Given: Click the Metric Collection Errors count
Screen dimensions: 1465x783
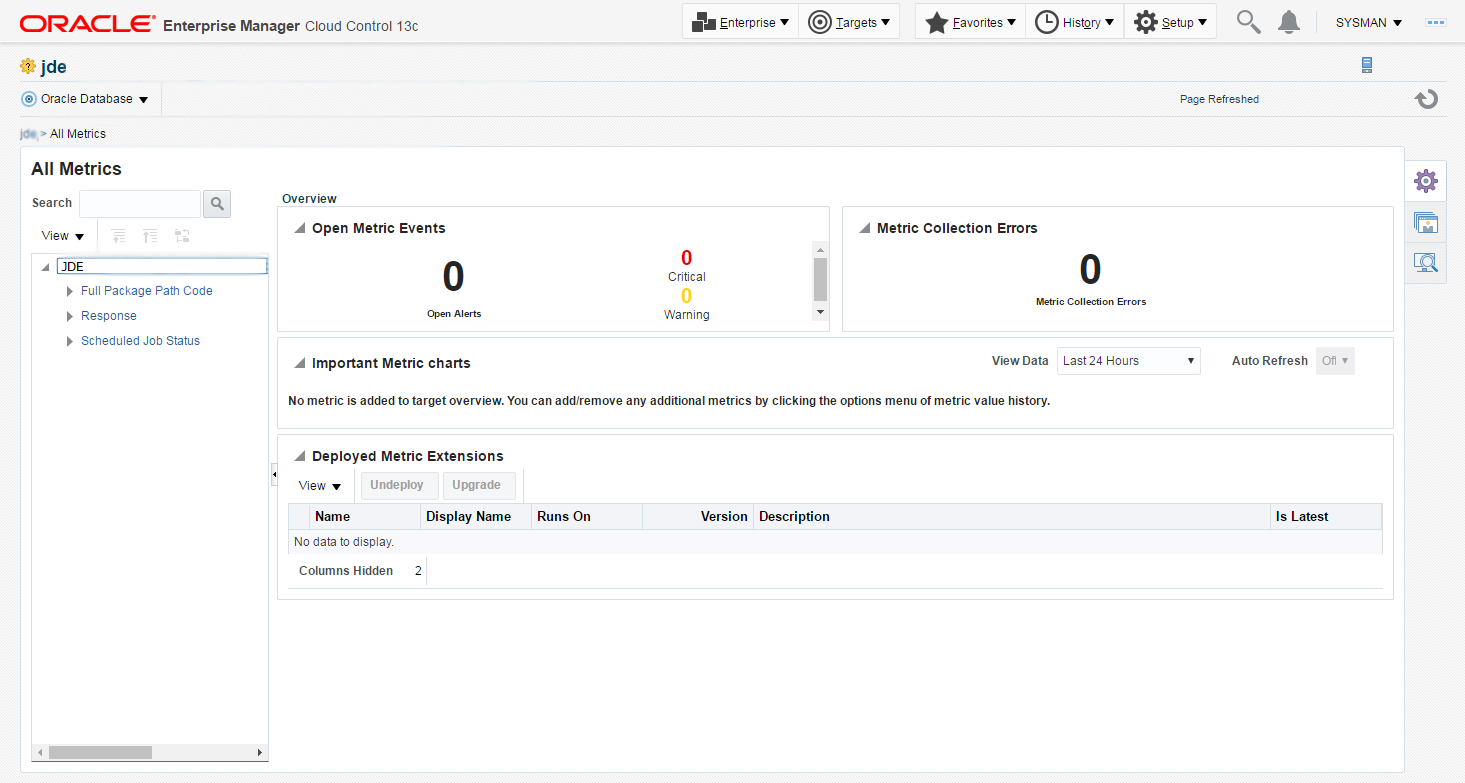Looking at the screenshot, I should point(1090,270).
